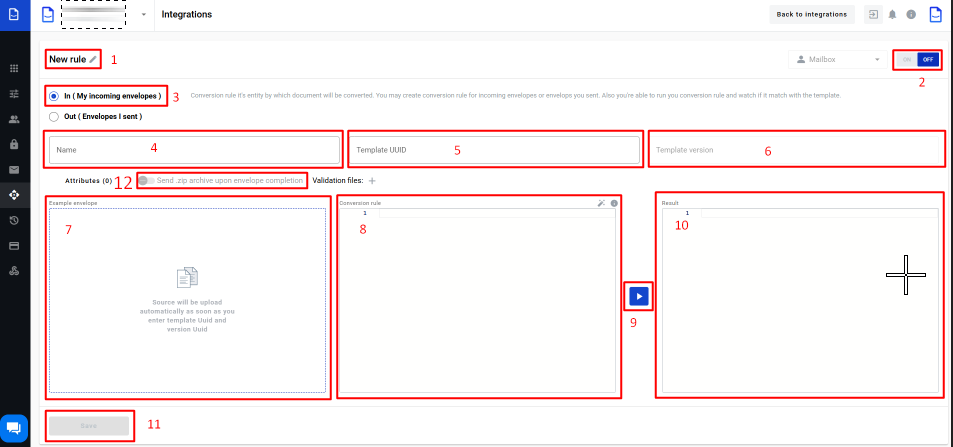Click the pencil icon beside New rule
The height and width of the screenshot is (447, 953).
point(93,60)
